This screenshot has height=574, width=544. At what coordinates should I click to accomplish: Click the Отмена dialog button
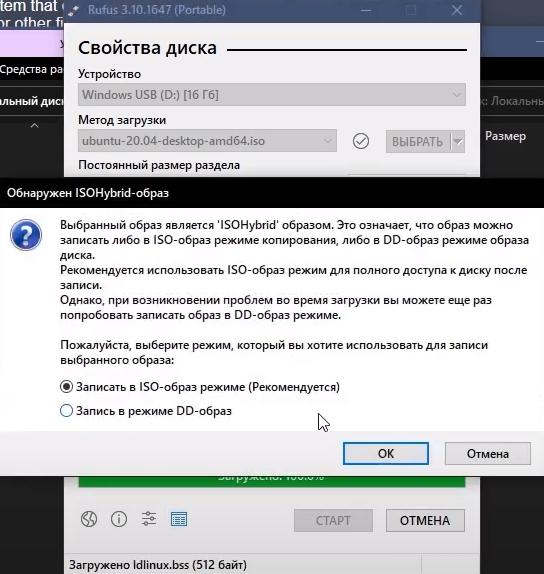pyautogui.click(x=488, y=454)
